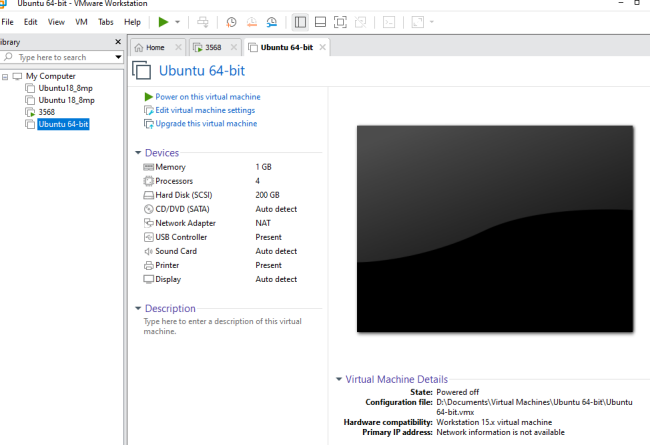Toggle the thumbnail bar view icon
The image size is (651, 445).
320,21
